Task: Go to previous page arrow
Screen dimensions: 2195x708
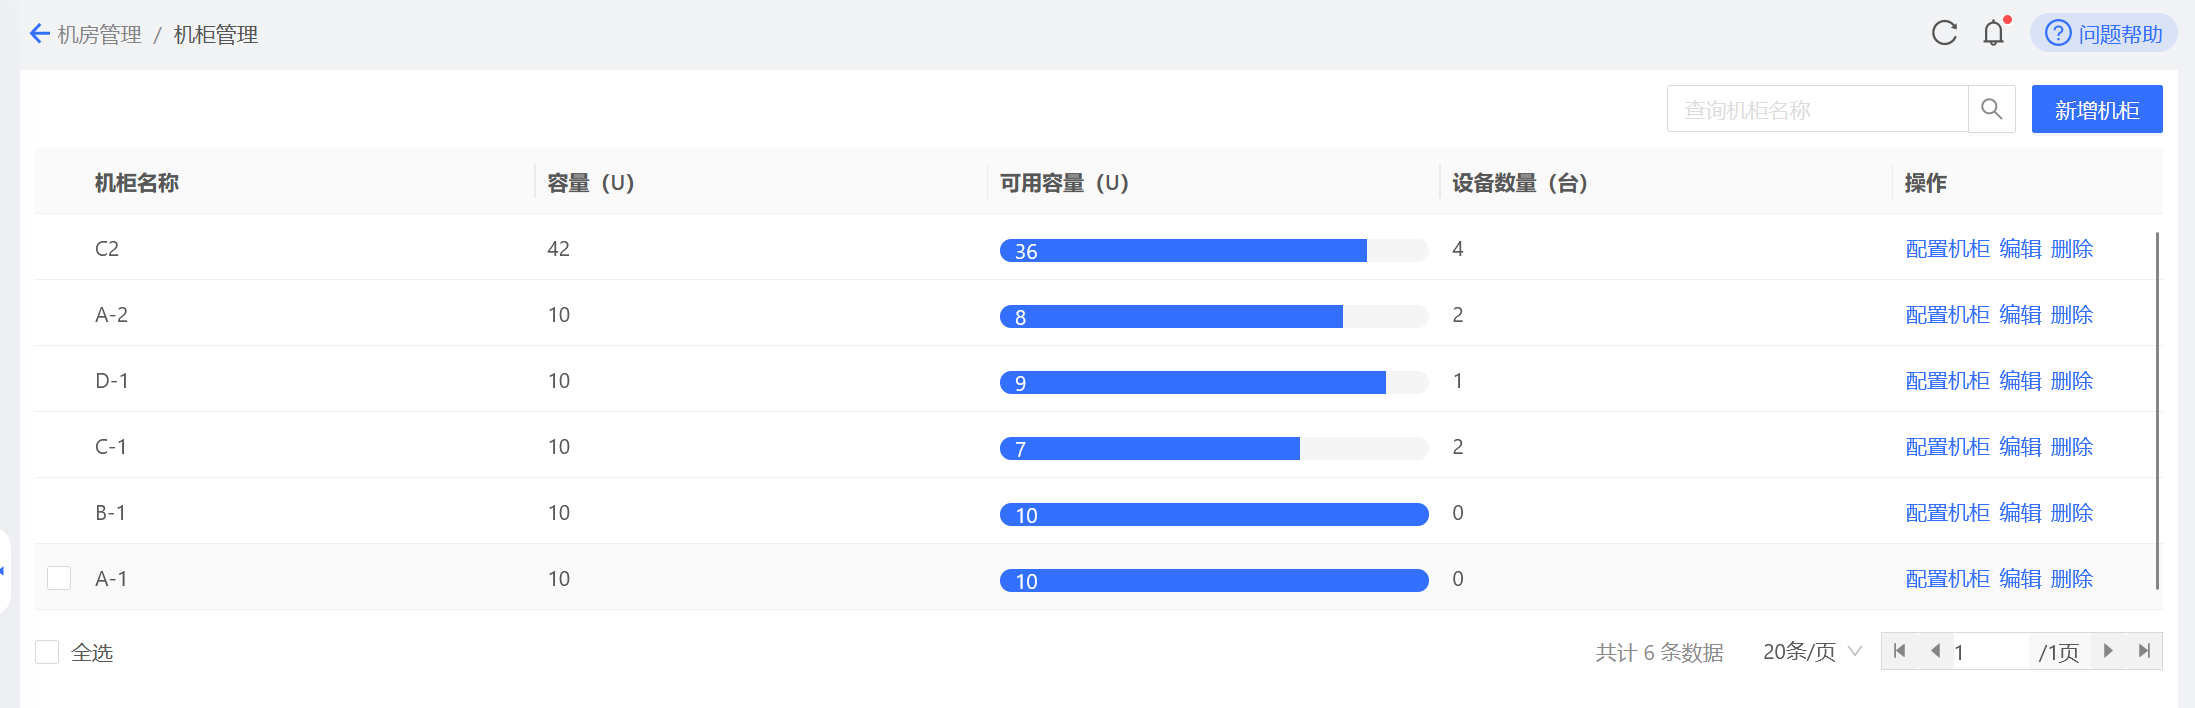Action: pos(1935,651)
